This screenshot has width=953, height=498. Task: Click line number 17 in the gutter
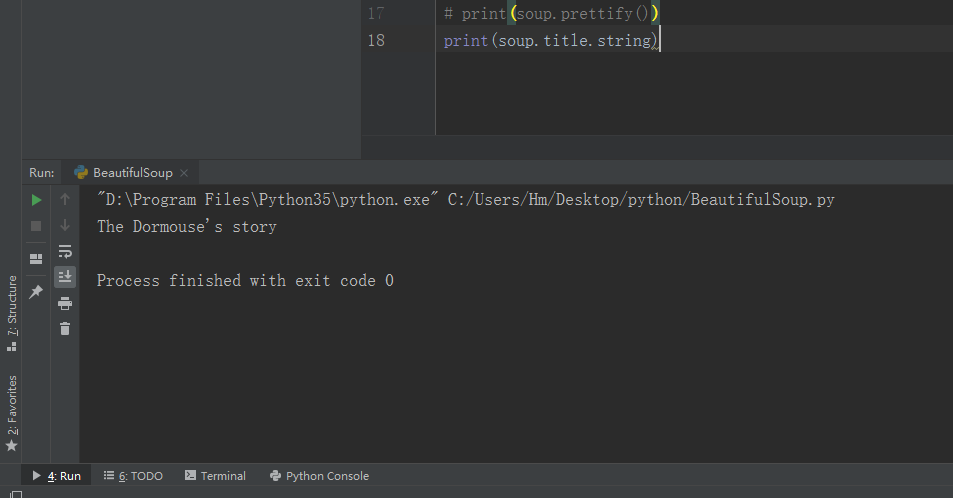click(376, 13)
